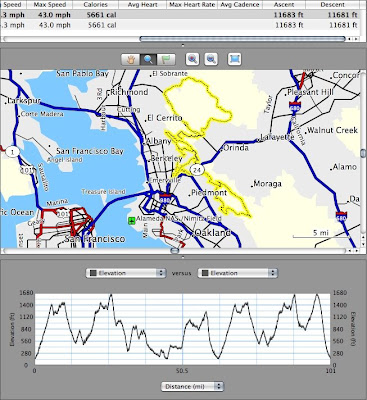Click the Richmond label on map
Viewport: 367px width, 400px height.
point(129,92)
